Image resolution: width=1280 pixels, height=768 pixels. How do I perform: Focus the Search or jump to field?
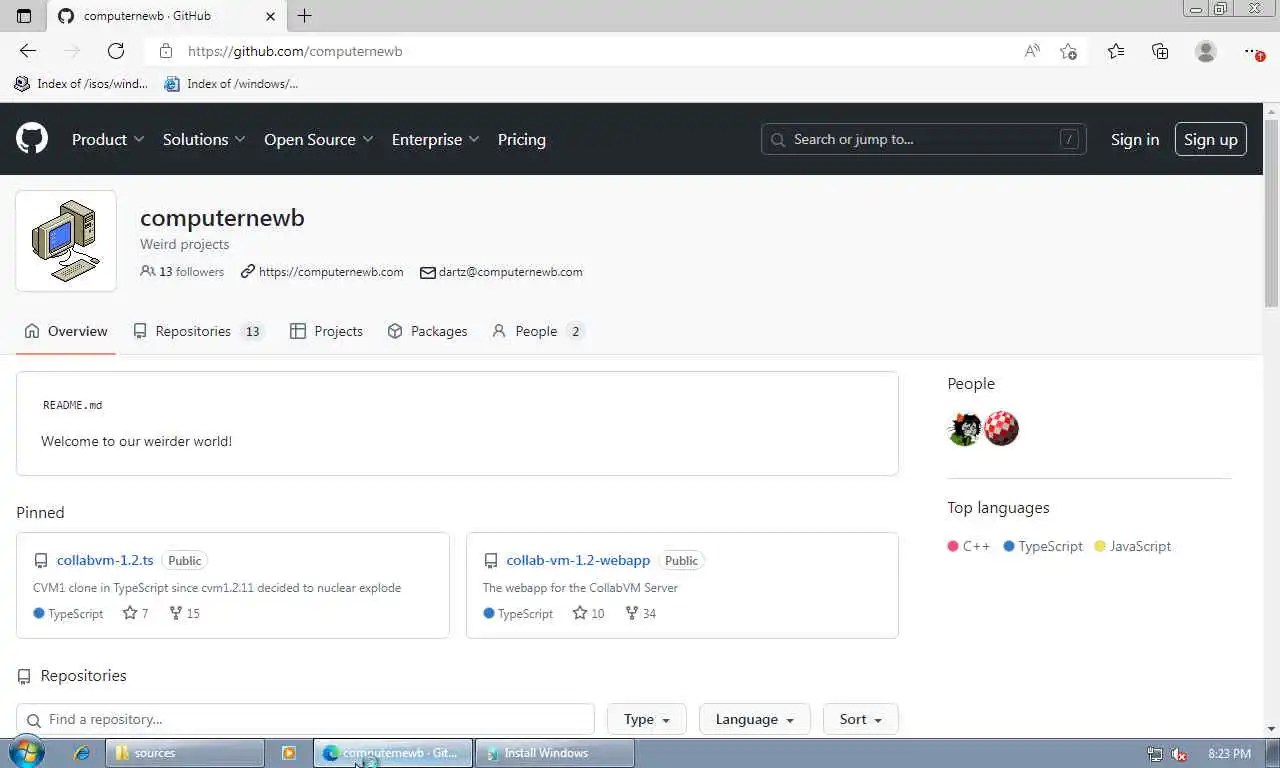(924, 139)
